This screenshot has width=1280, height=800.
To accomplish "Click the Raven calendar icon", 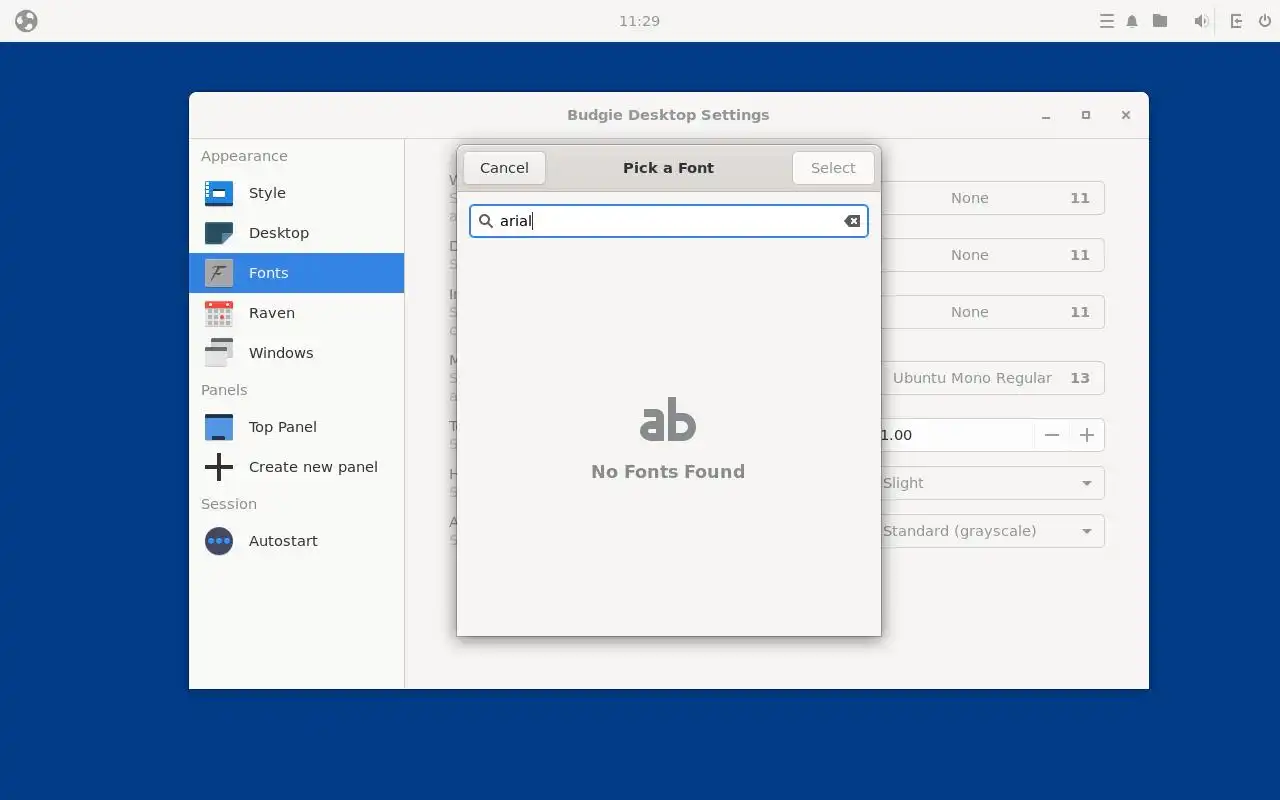I will pos(219,313).
